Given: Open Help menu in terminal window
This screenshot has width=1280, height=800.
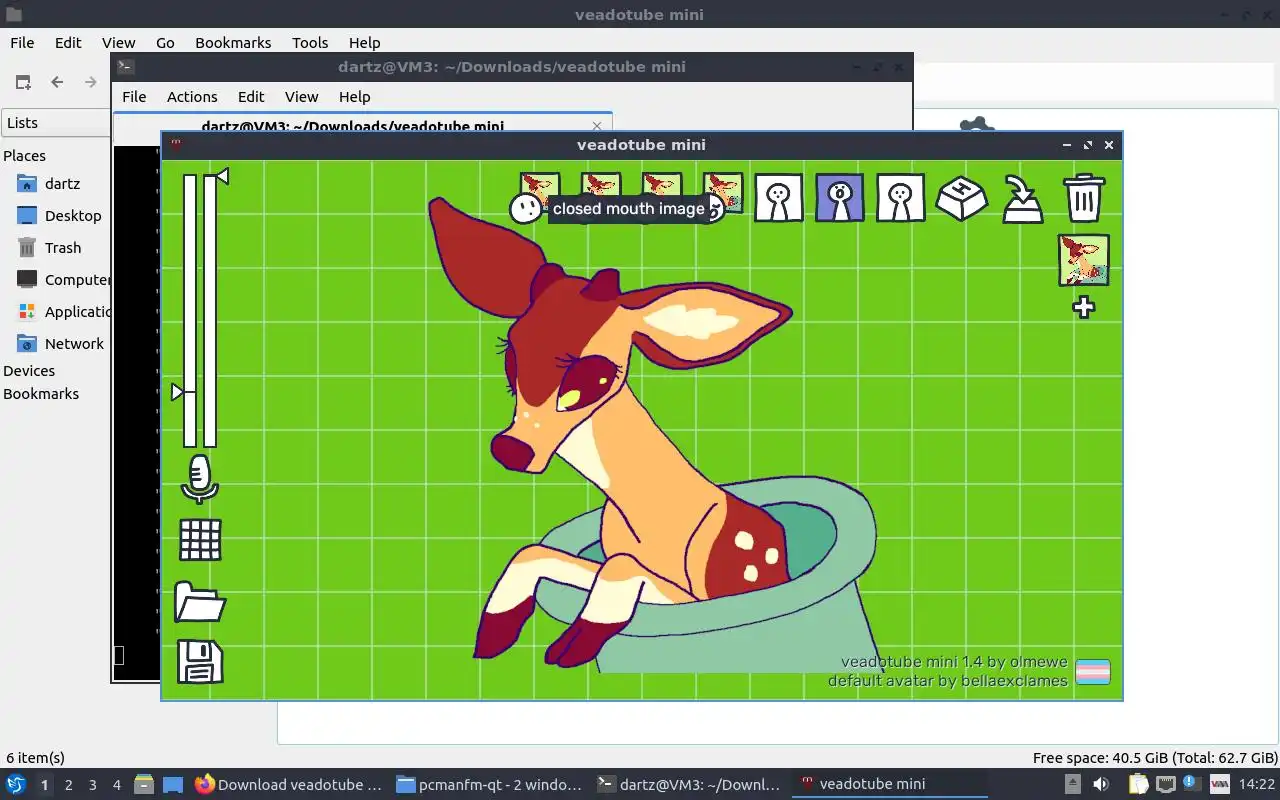Looking at the screenshot, I should [354, 97].
